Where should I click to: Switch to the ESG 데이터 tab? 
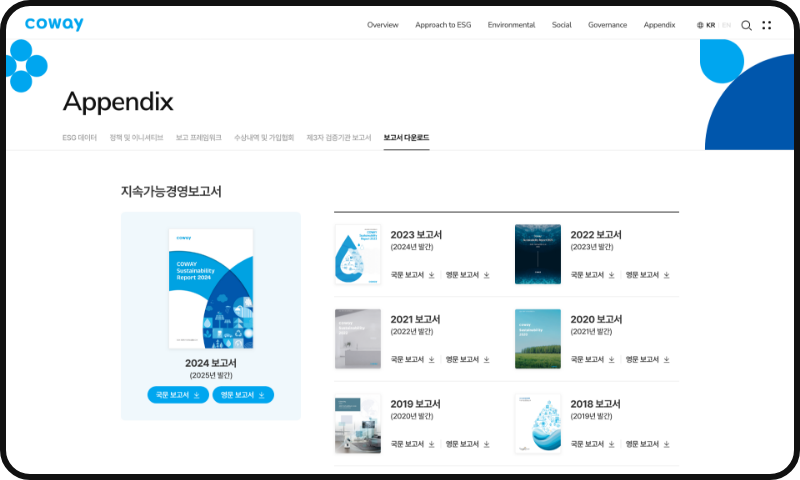coord(79,137)
